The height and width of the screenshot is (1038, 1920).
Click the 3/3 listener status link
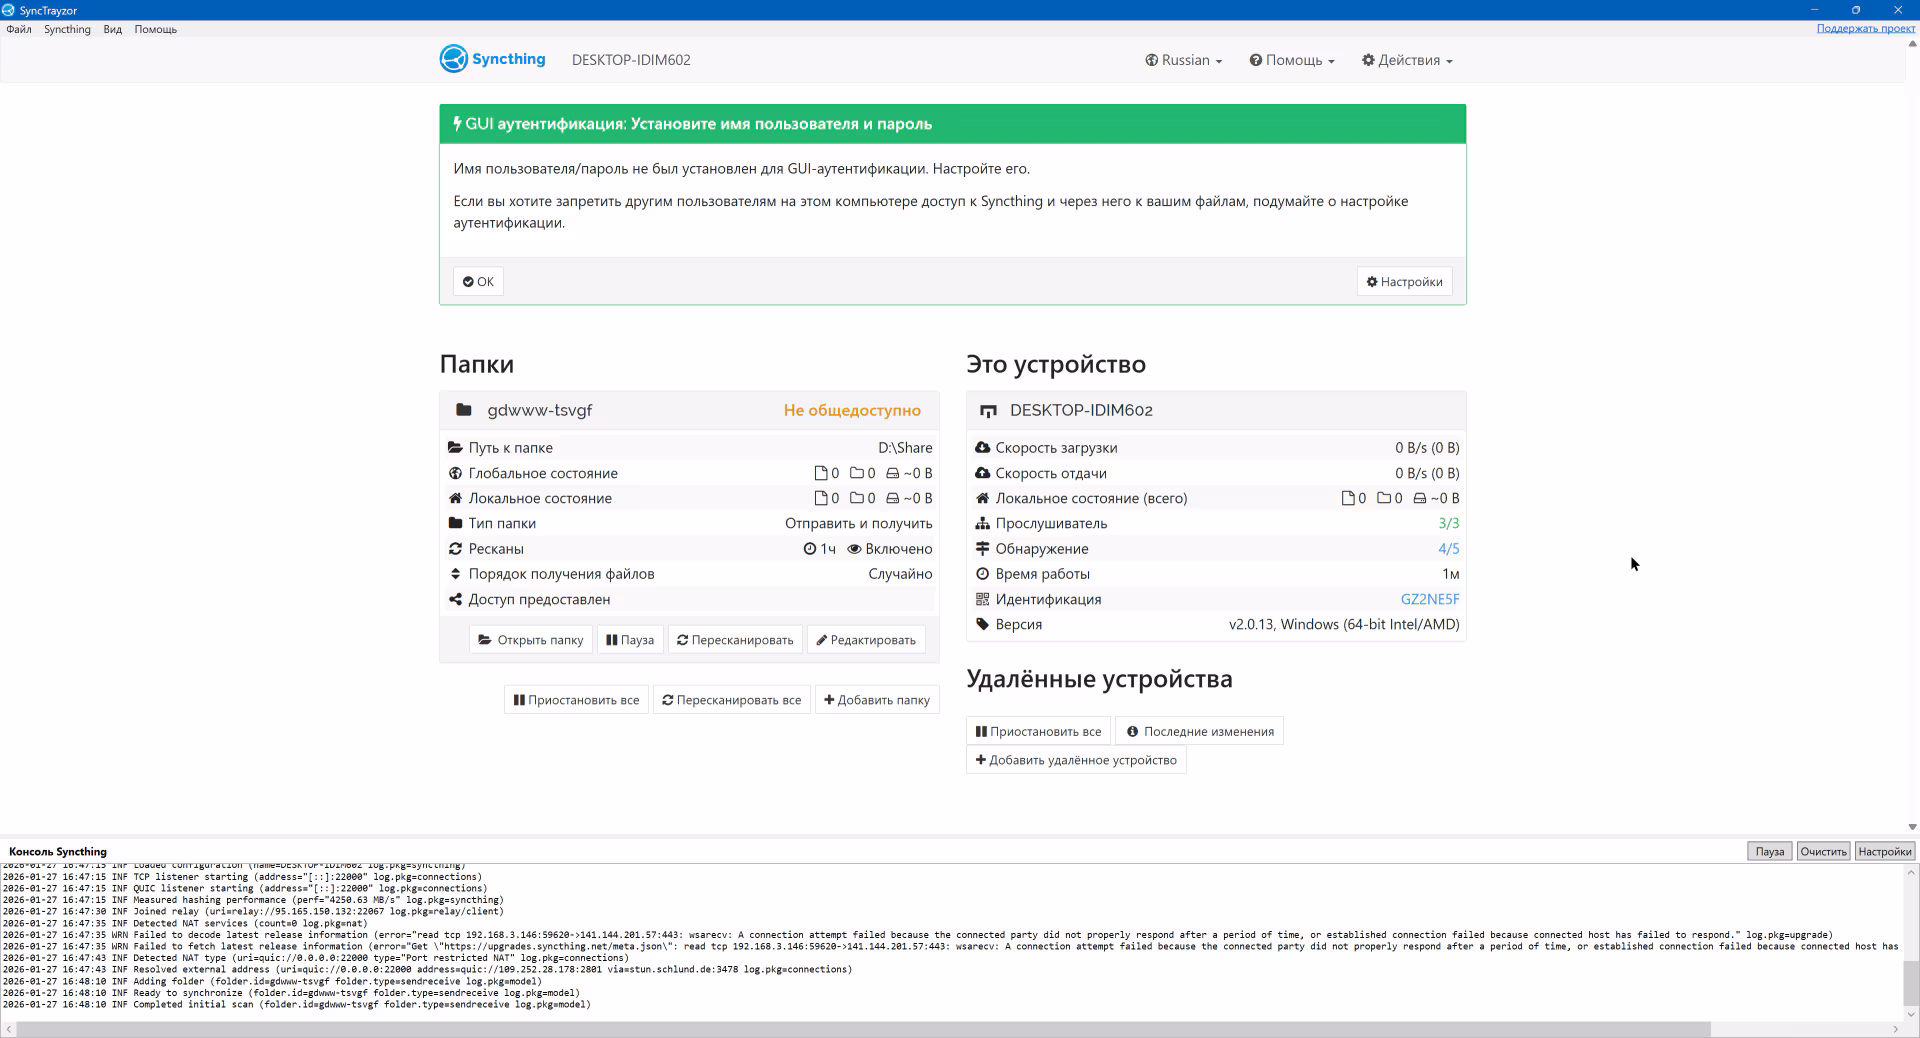coord(1449,523)
